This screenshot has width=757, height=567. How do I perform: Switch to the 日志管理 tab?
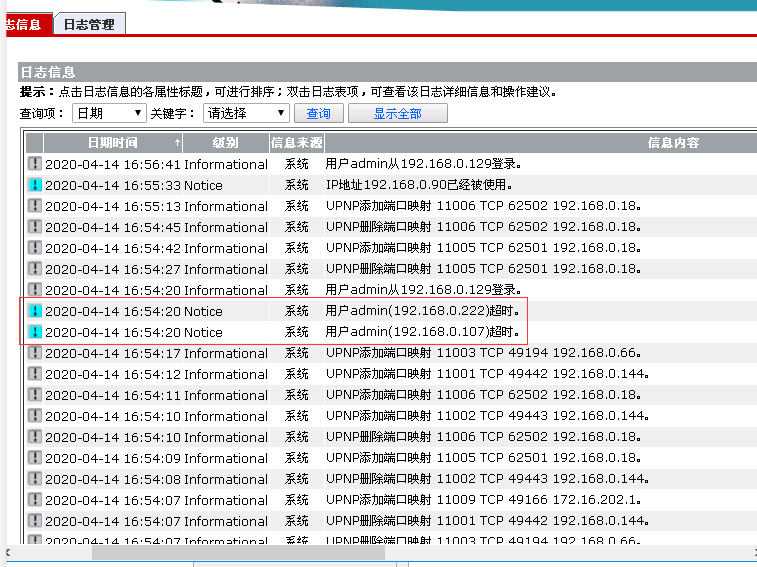[x=89, y=24]
